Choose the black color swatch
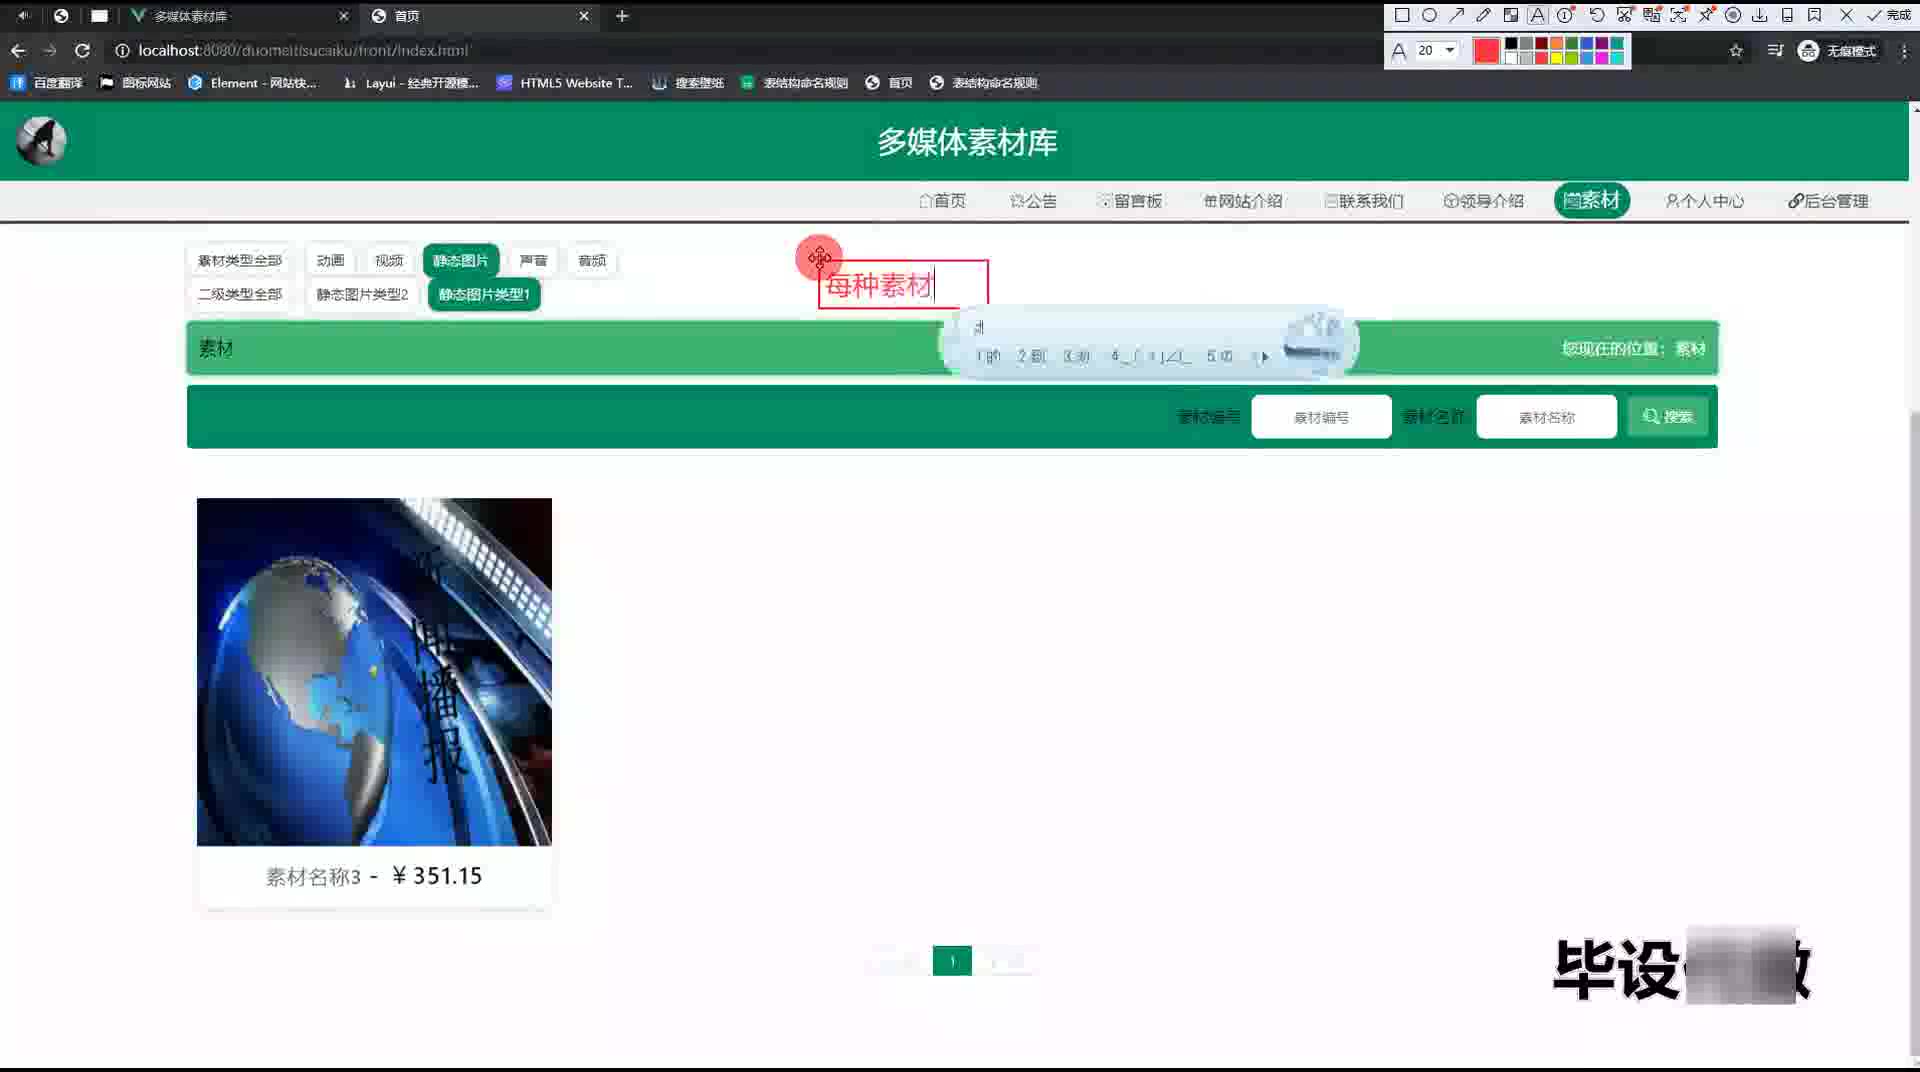 pos(1511,43)
